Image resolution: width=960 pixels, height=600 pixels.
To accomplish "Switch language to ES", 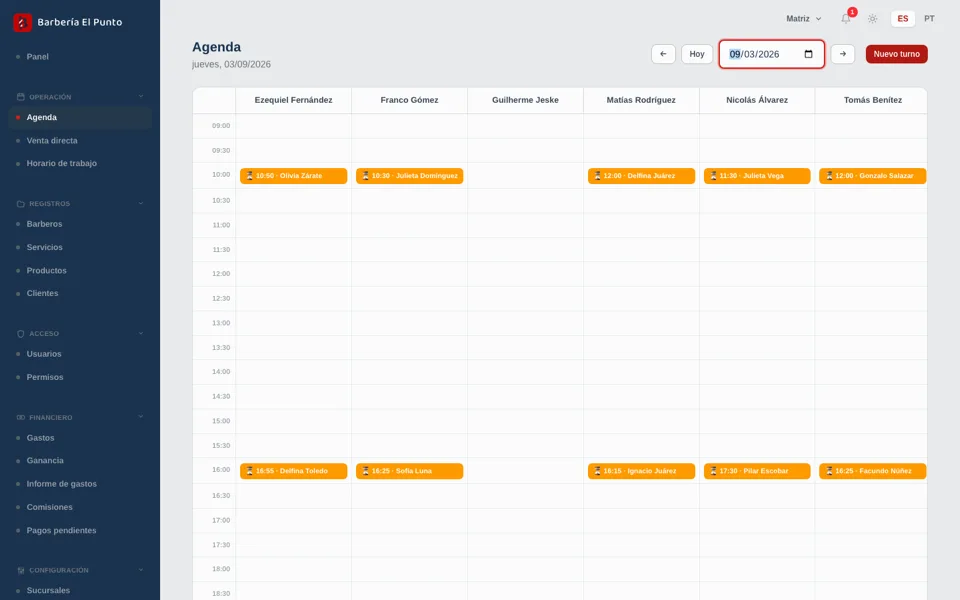I will pyautogui.click(x=902, y=18).
